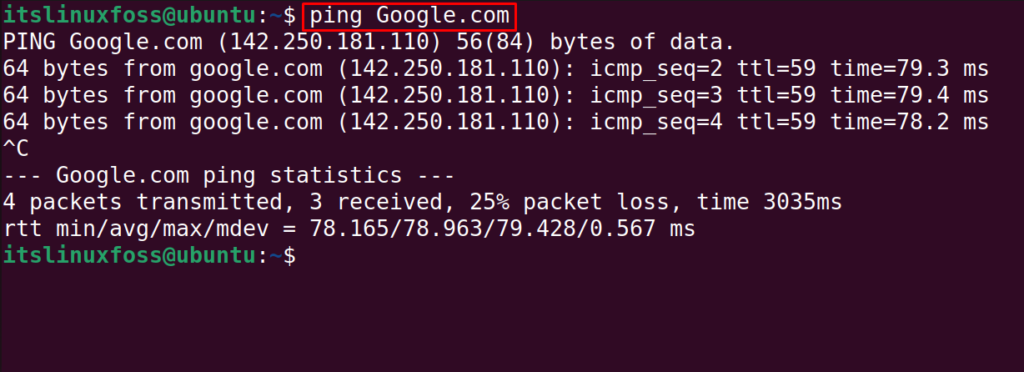Click the 'itslinuxfoss@ubuntu' text on the first line
This screenshot has width=1024, height=372.
coord(131,16)
